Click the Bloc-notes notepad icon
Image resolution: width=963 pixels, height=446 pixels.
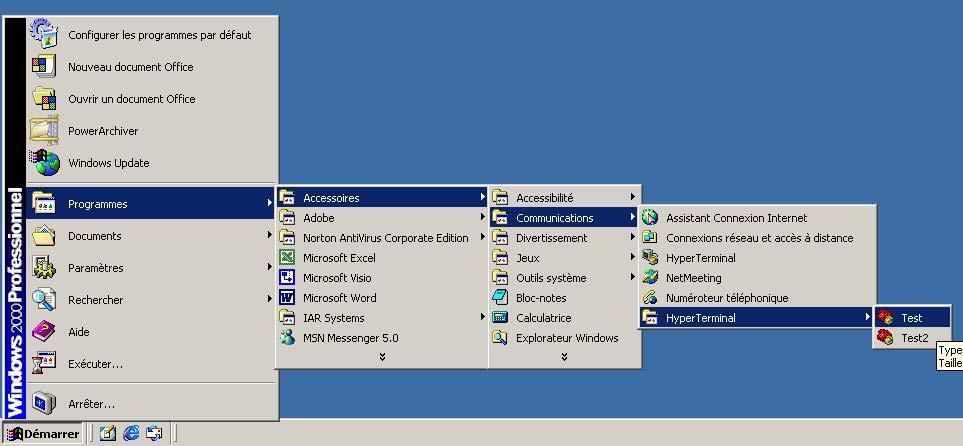point(500,297)
